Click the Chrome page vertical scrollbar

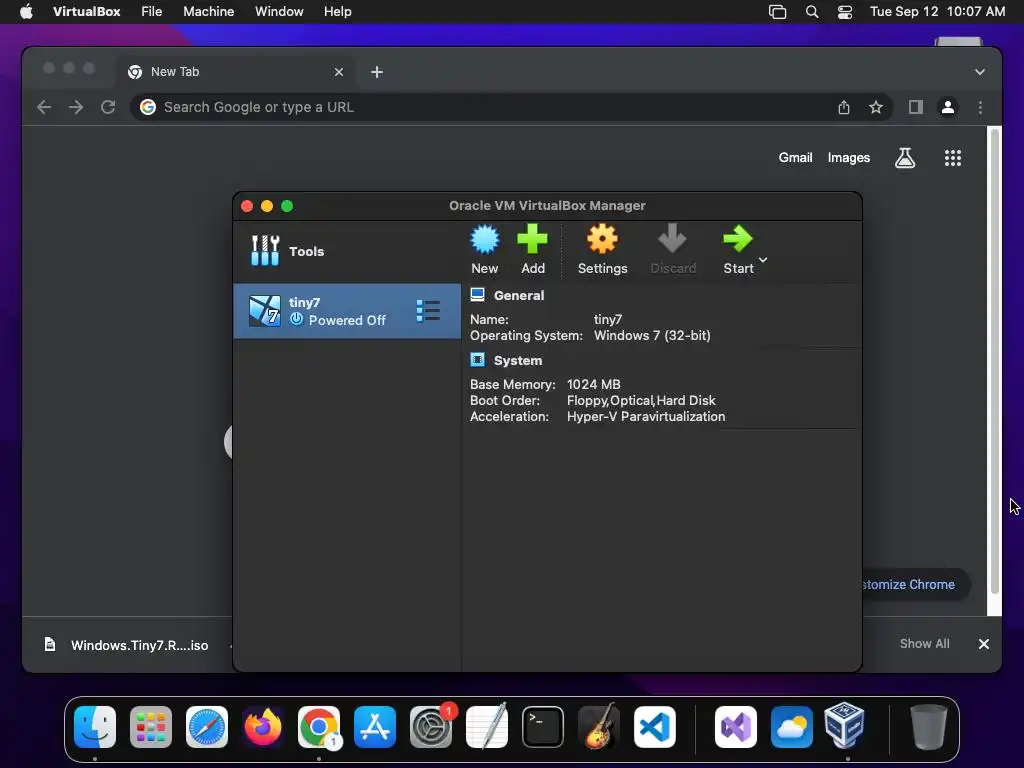(995, 360)
